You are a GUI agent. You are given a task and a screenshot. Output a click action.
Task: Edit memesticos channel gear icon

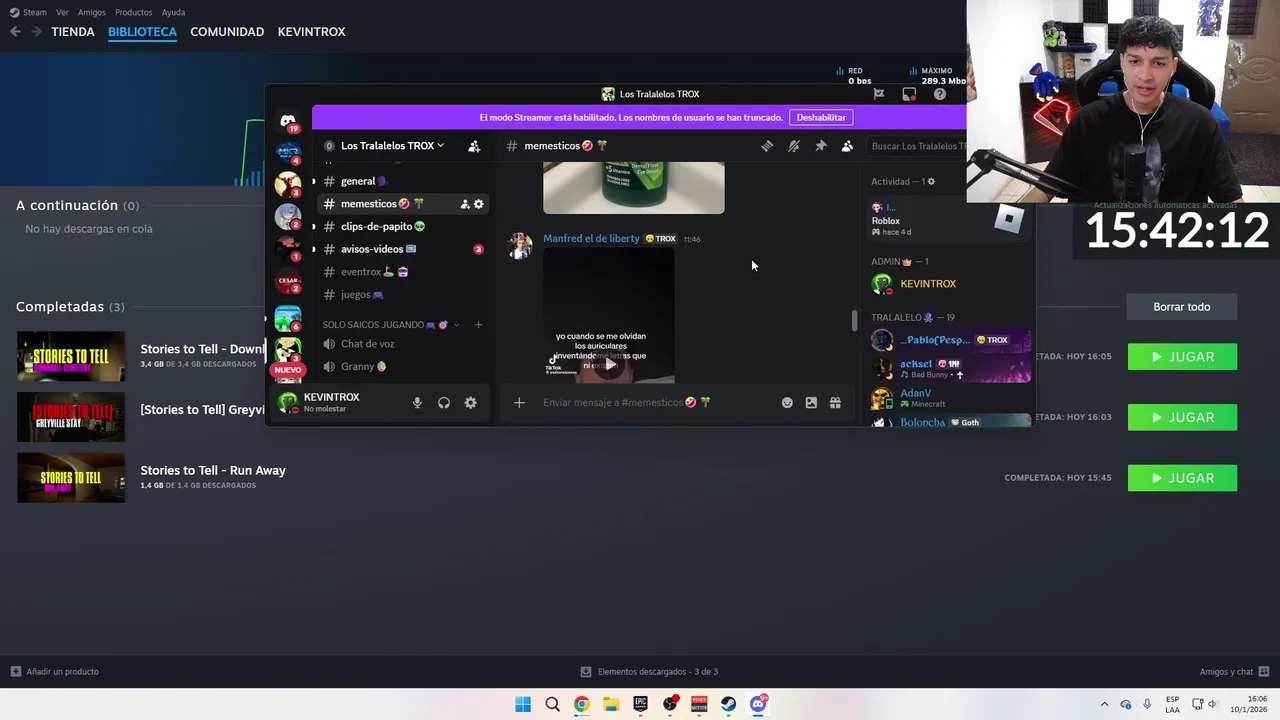tap(479, 204)
